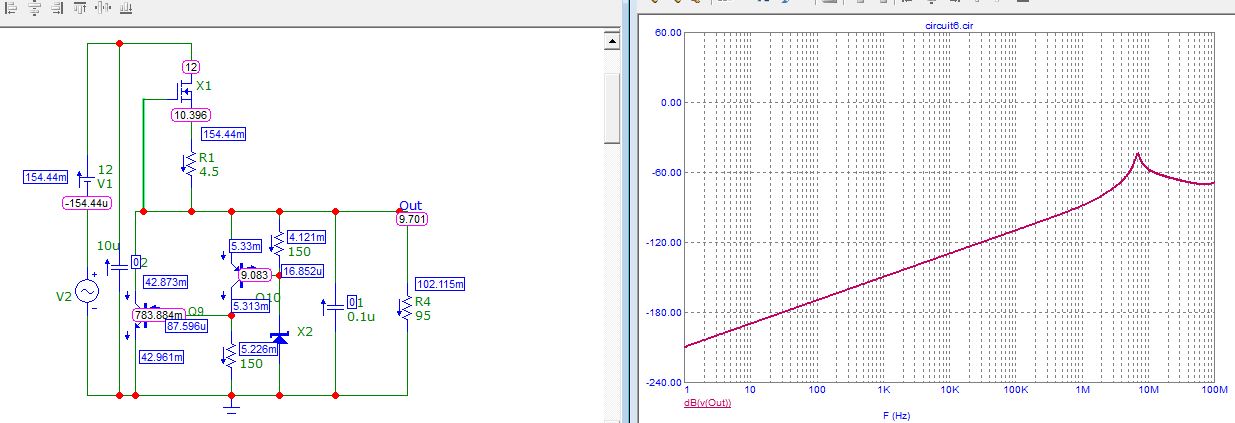1235x423 pixels.
Task: Click the X1 component label
Action: [x=204, y=87]
